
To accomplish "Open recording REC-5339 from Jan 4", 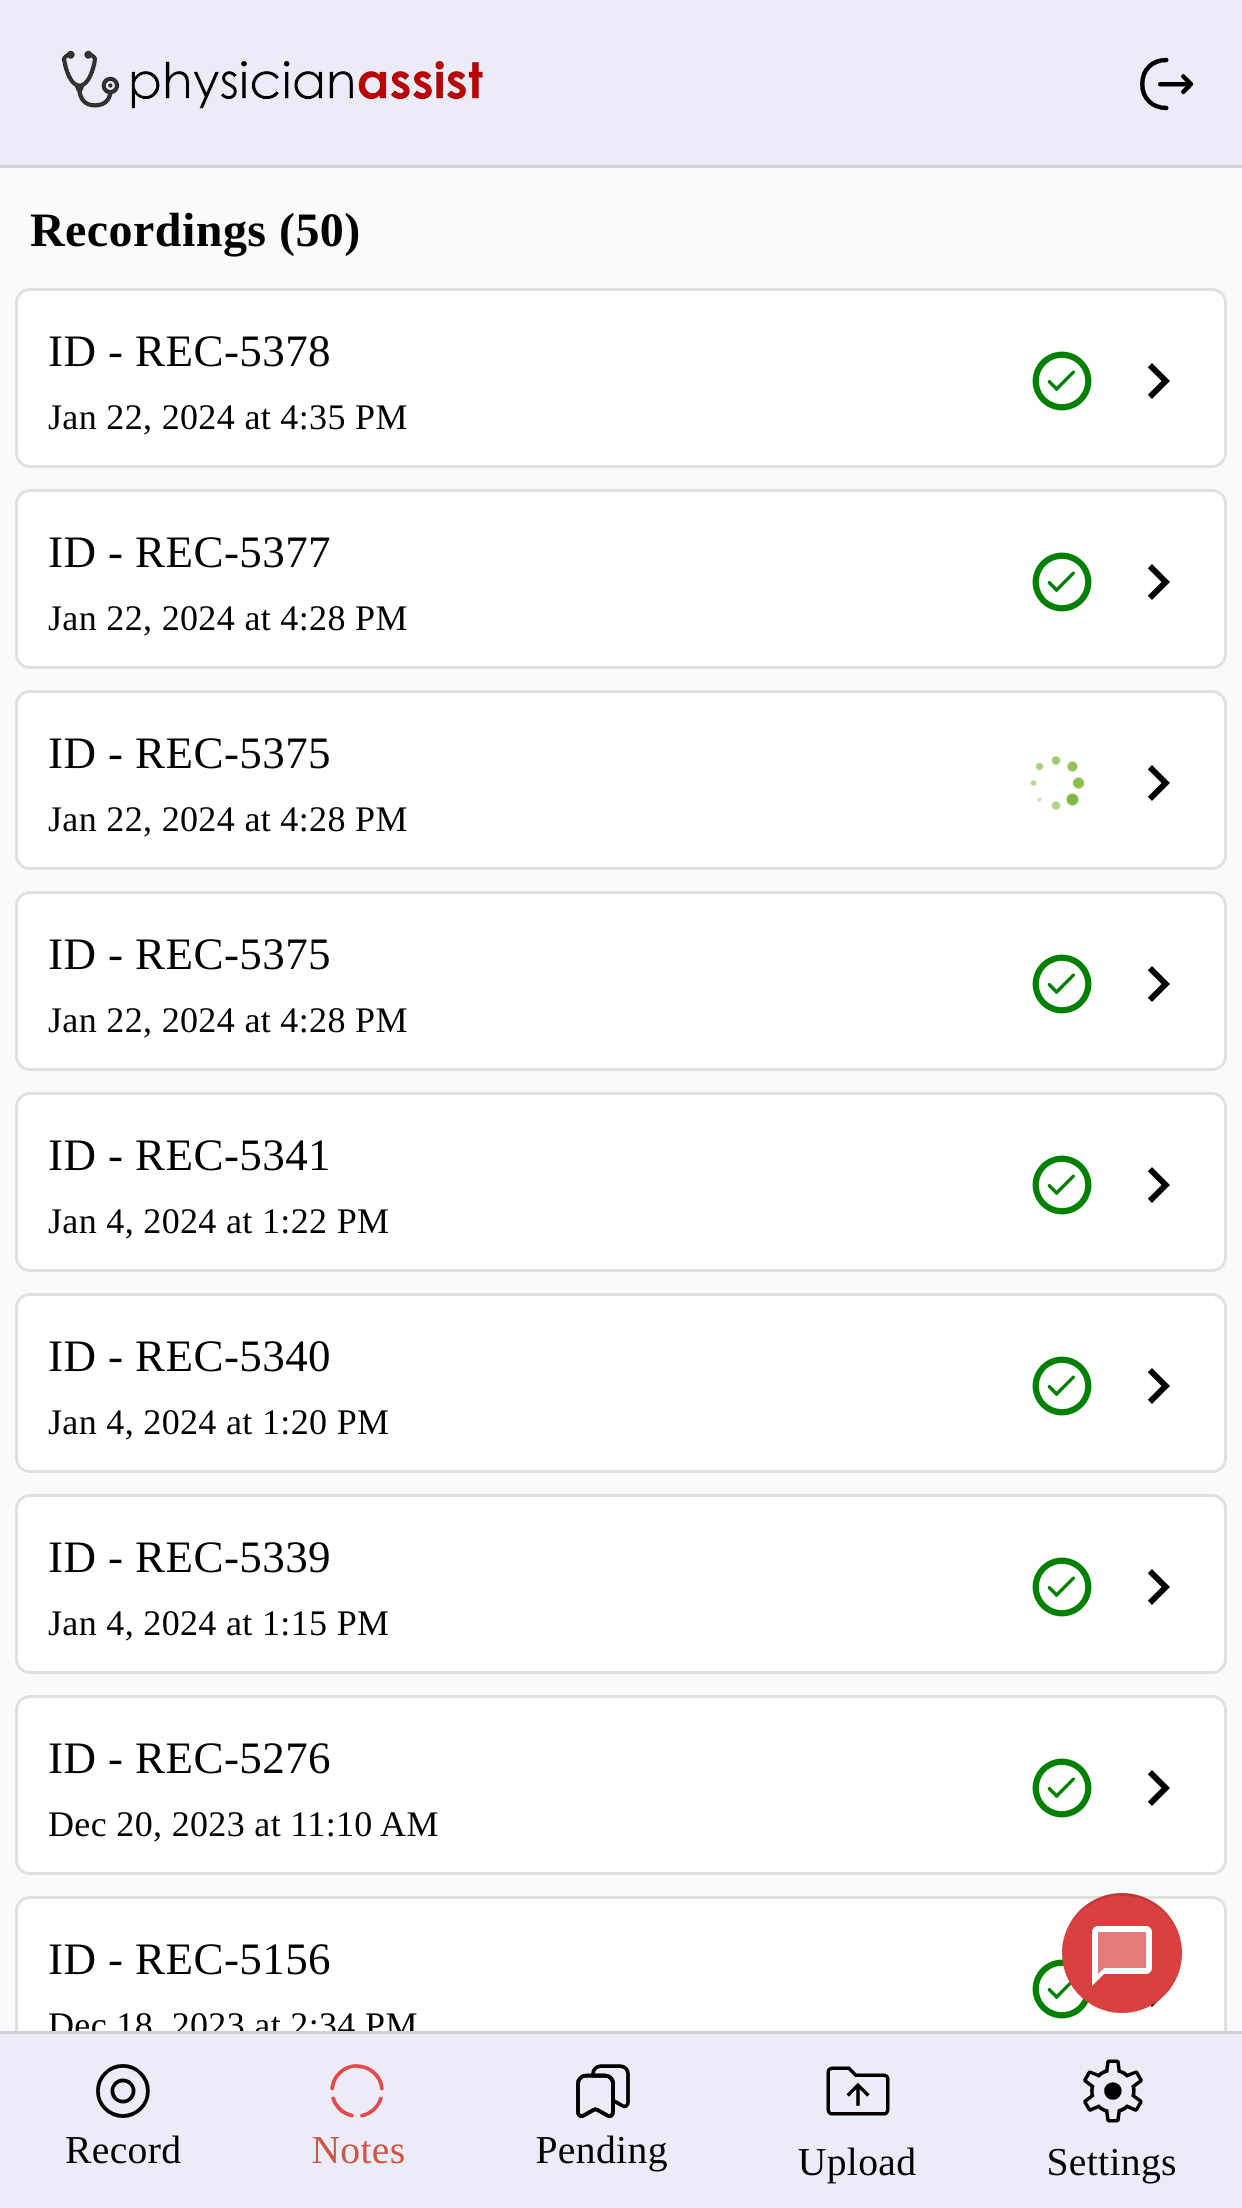I will (x=621, y=1584).
